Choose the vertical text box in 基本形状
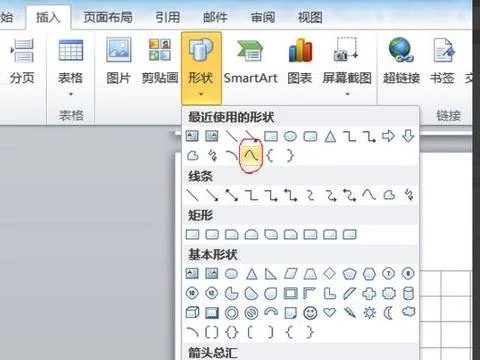Screen dimensions: 480x360 pos(212,274)
